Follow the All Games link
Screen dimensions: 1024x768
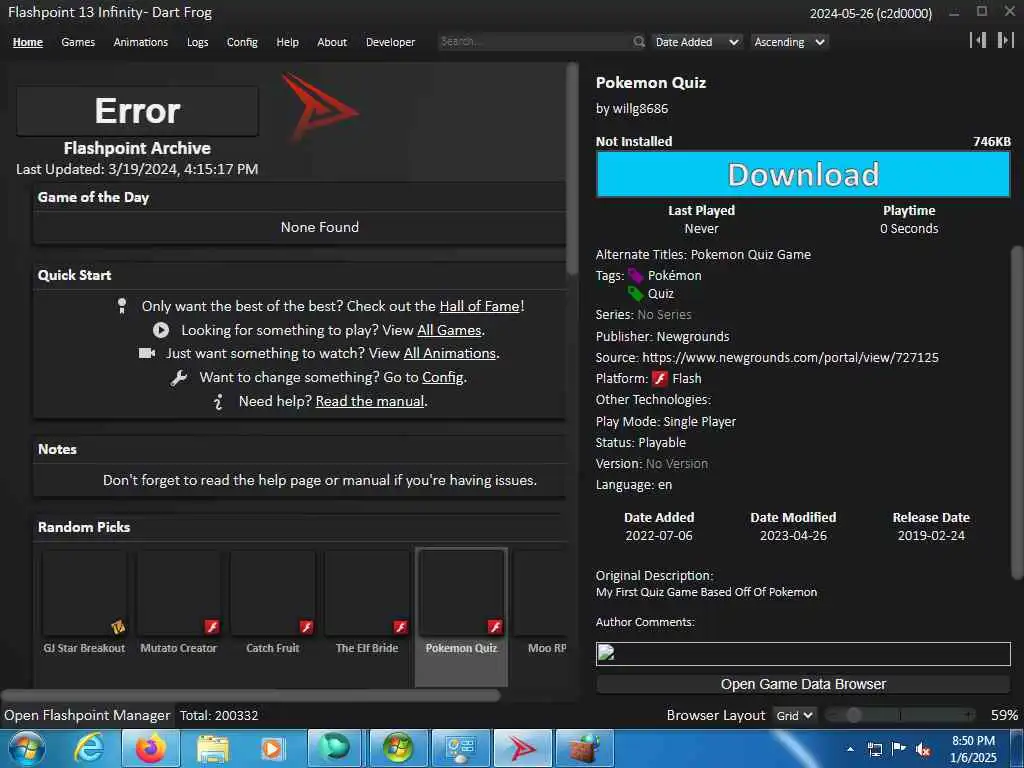[x=449, y=330]
